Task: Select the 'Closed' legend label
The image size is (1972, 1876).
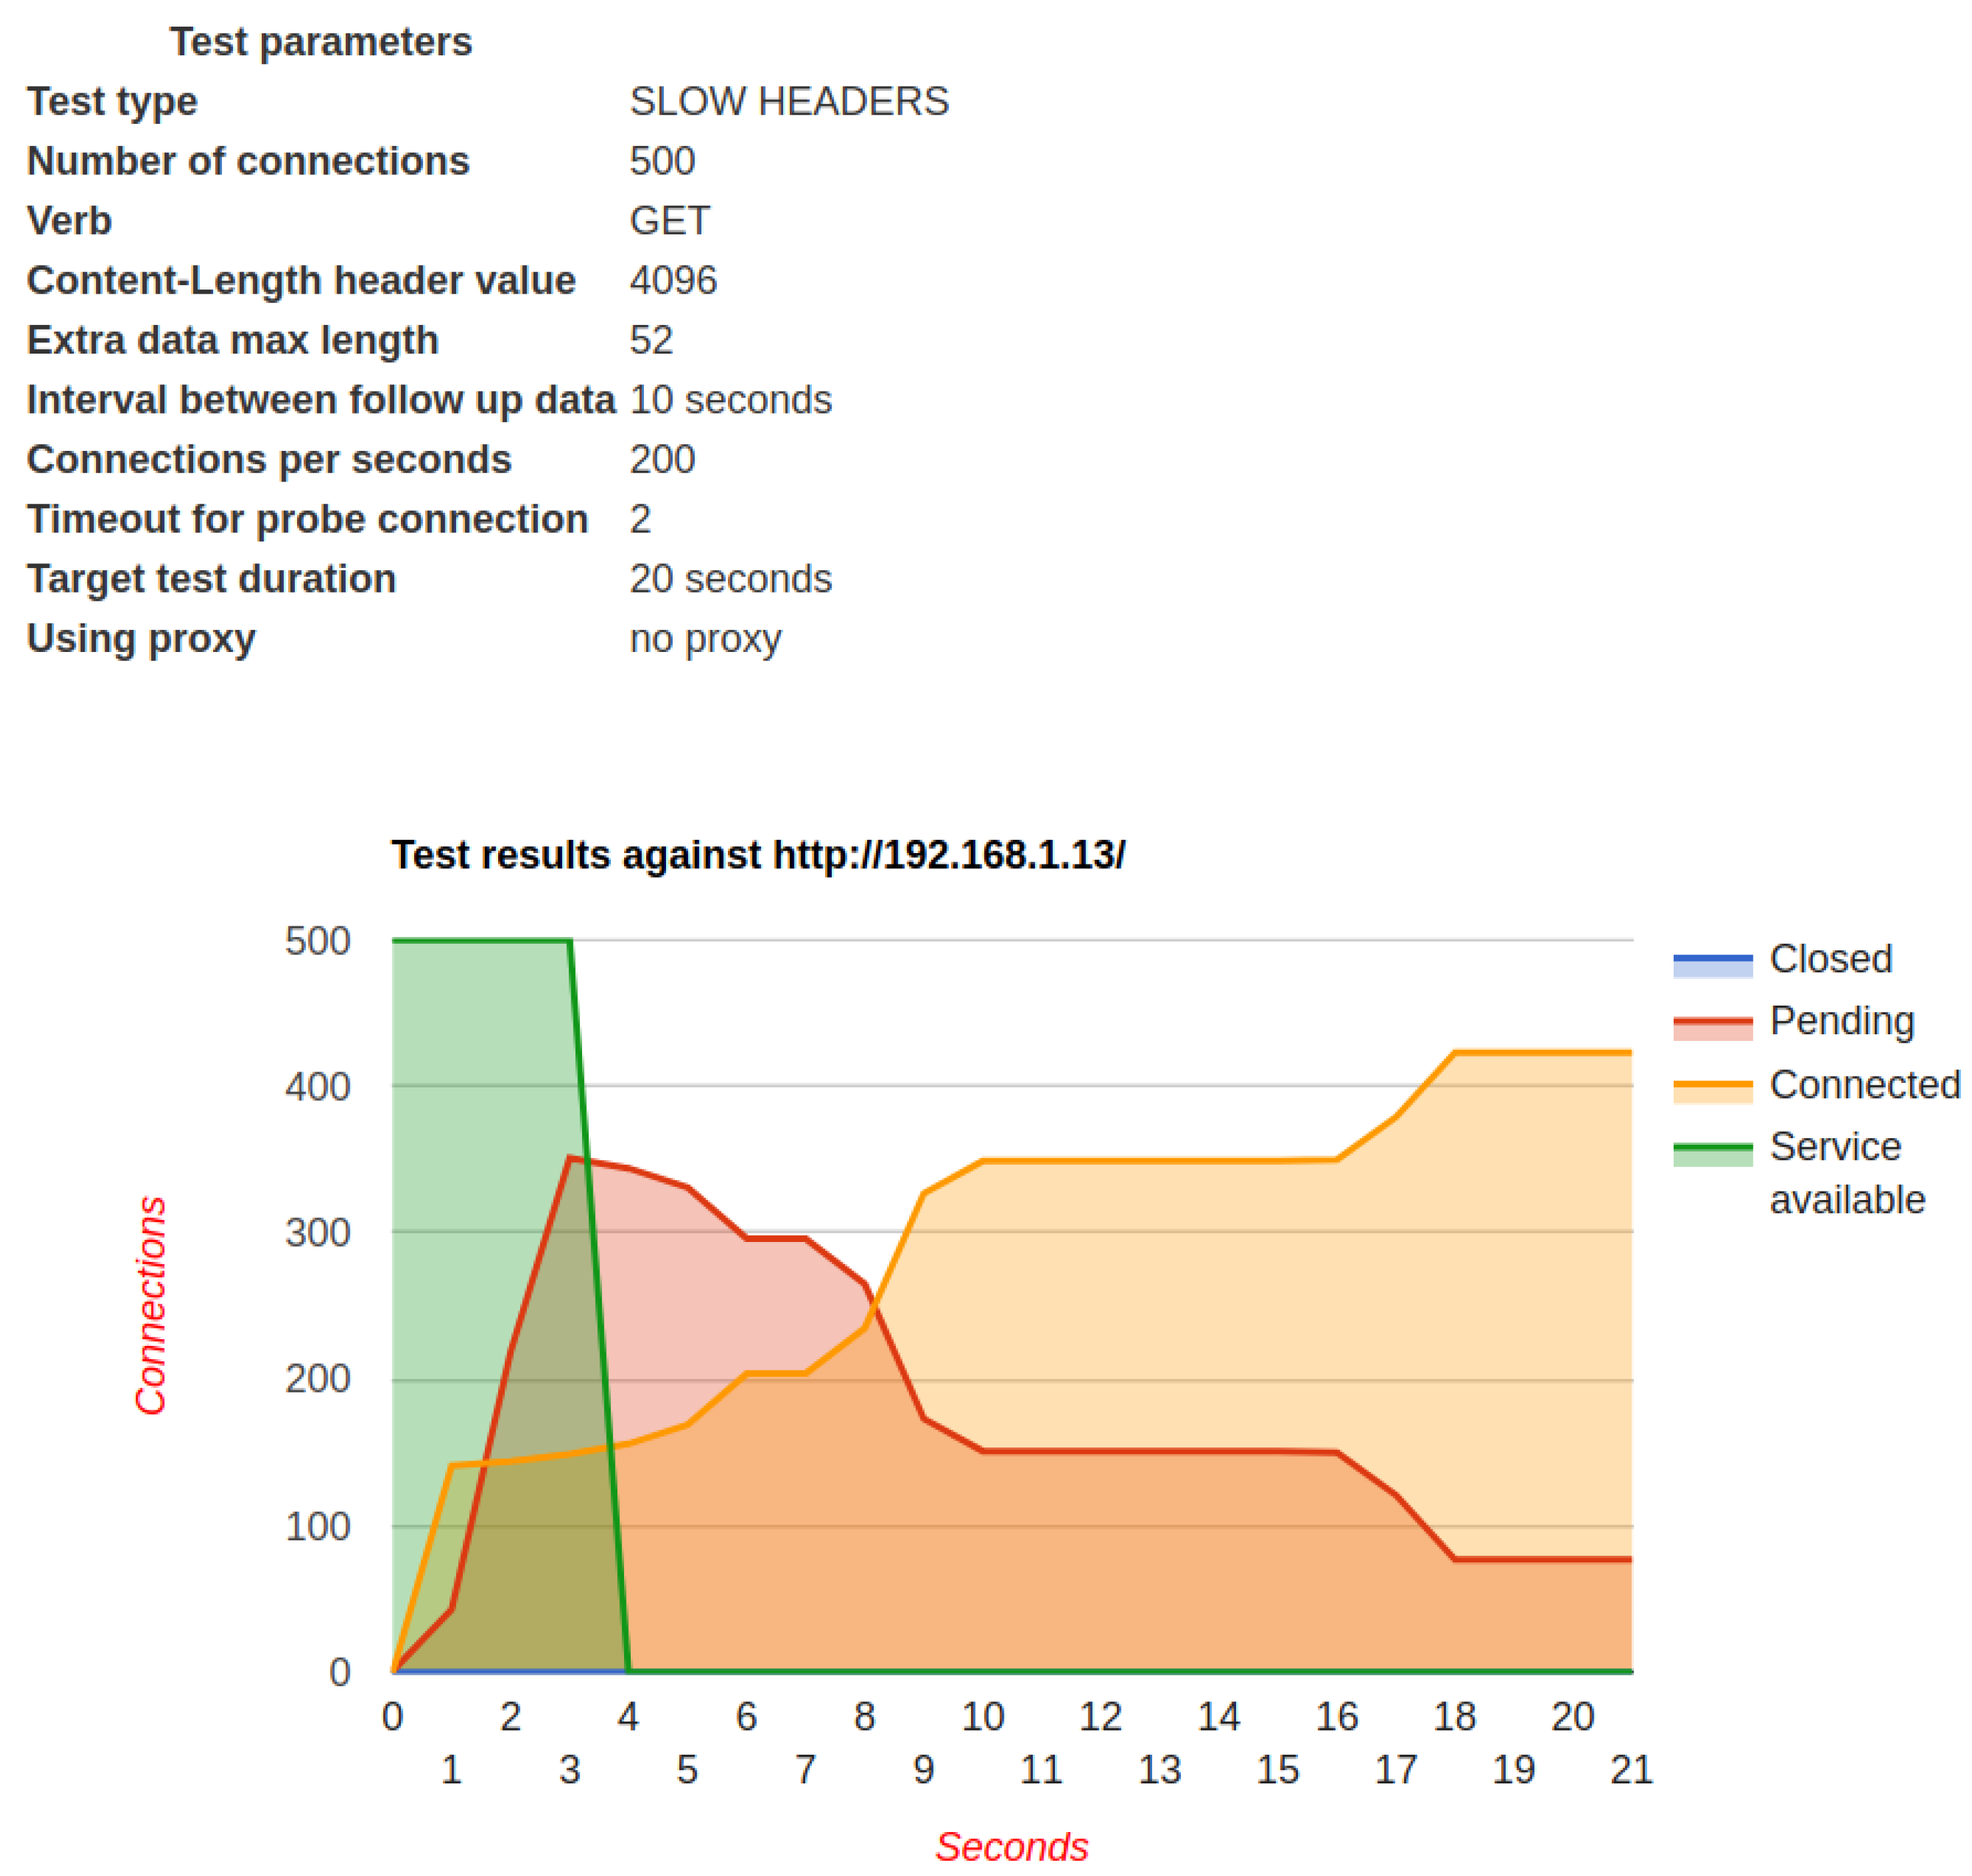Action: (x=1830, y=959)
